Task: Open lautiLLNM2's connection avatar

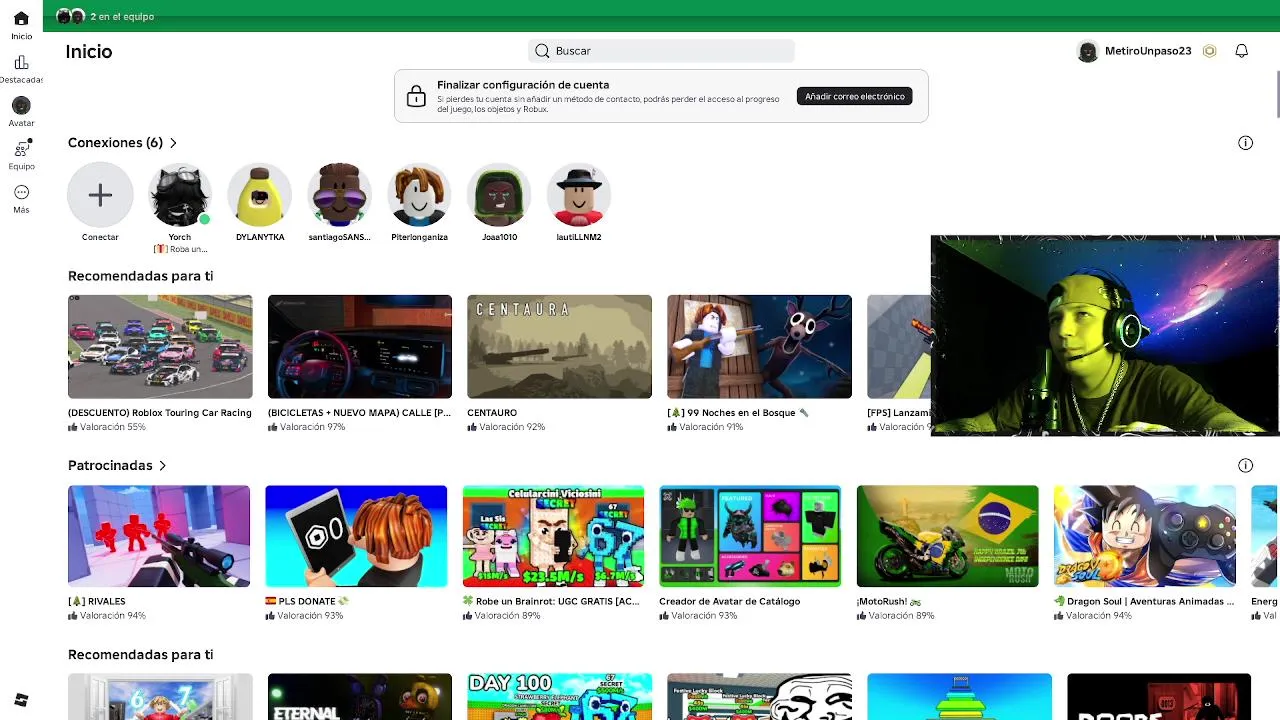Action: click(x=578, y=195)
